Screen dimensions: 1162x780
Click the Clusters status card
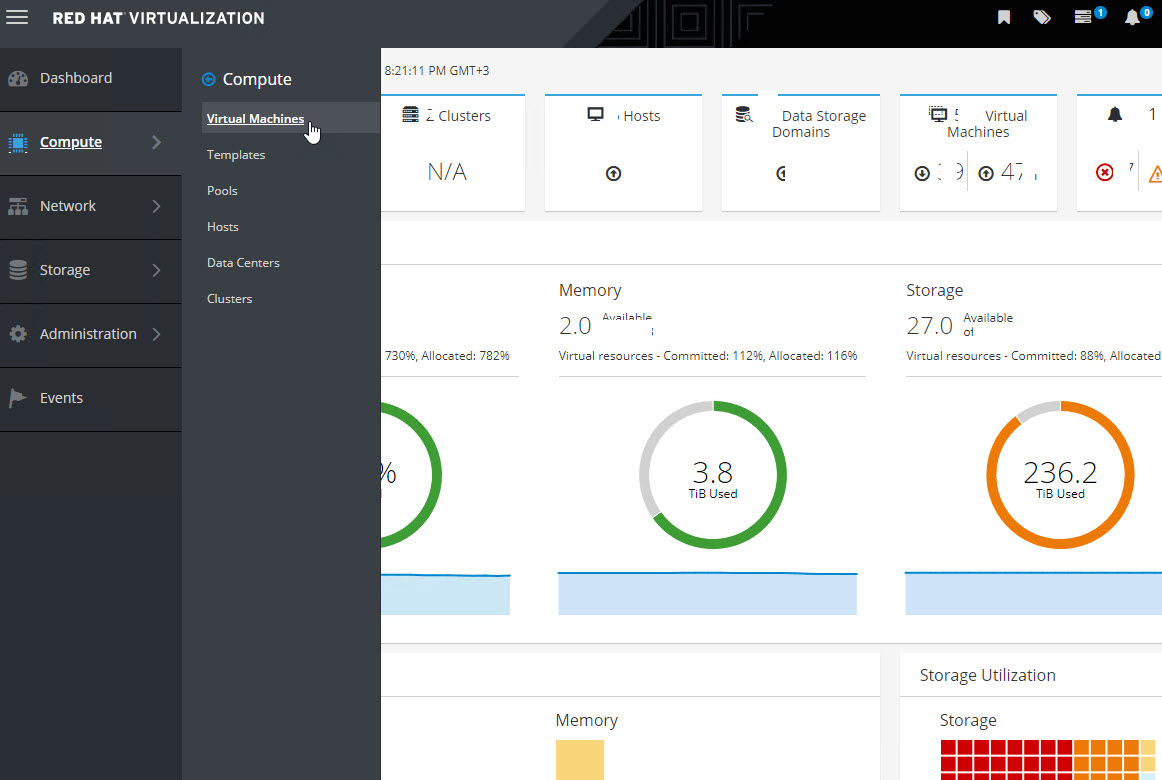tap(453, 153)
